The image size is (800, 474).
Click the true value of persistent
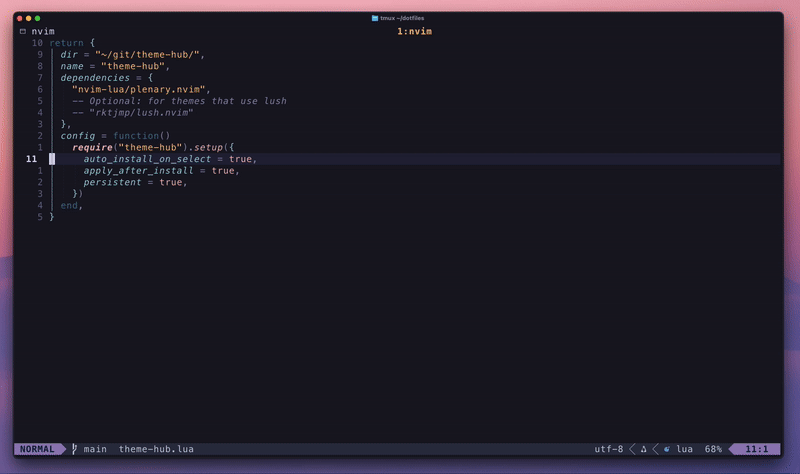tap(170, 182)
